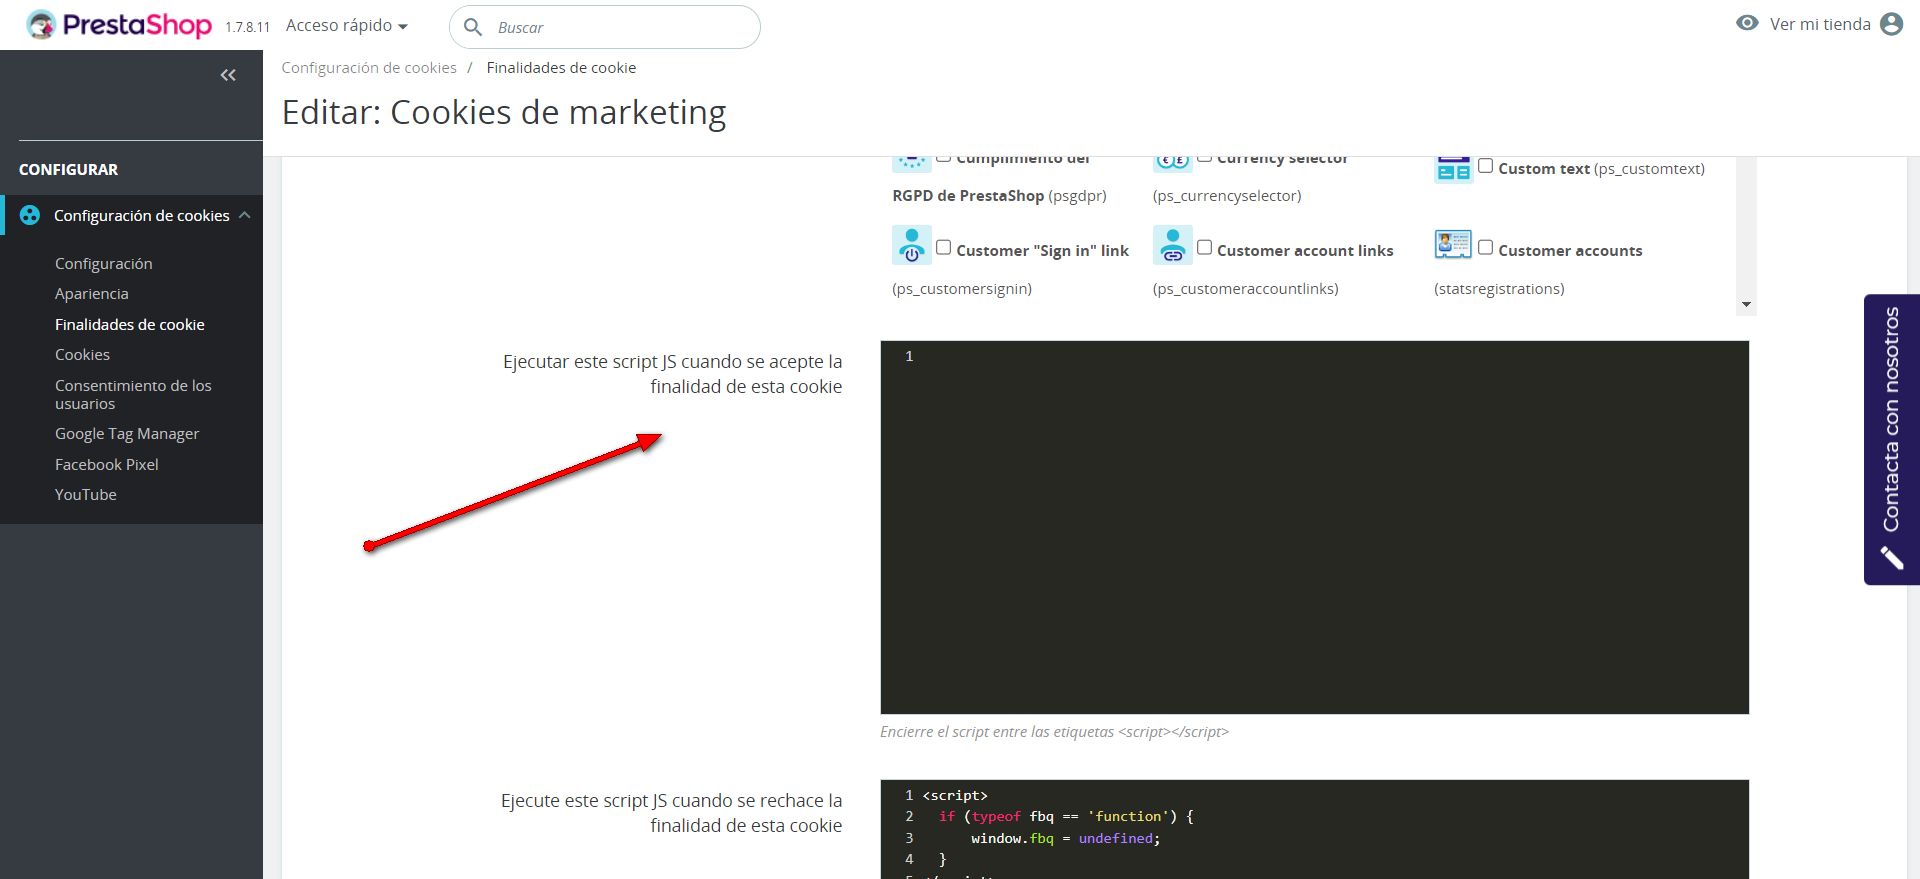Image resolution: width=1920 pixels, height=879 pixels.
Task: Click the hint Encierre el script entre las etiquetas
Action: point(1054,731)
